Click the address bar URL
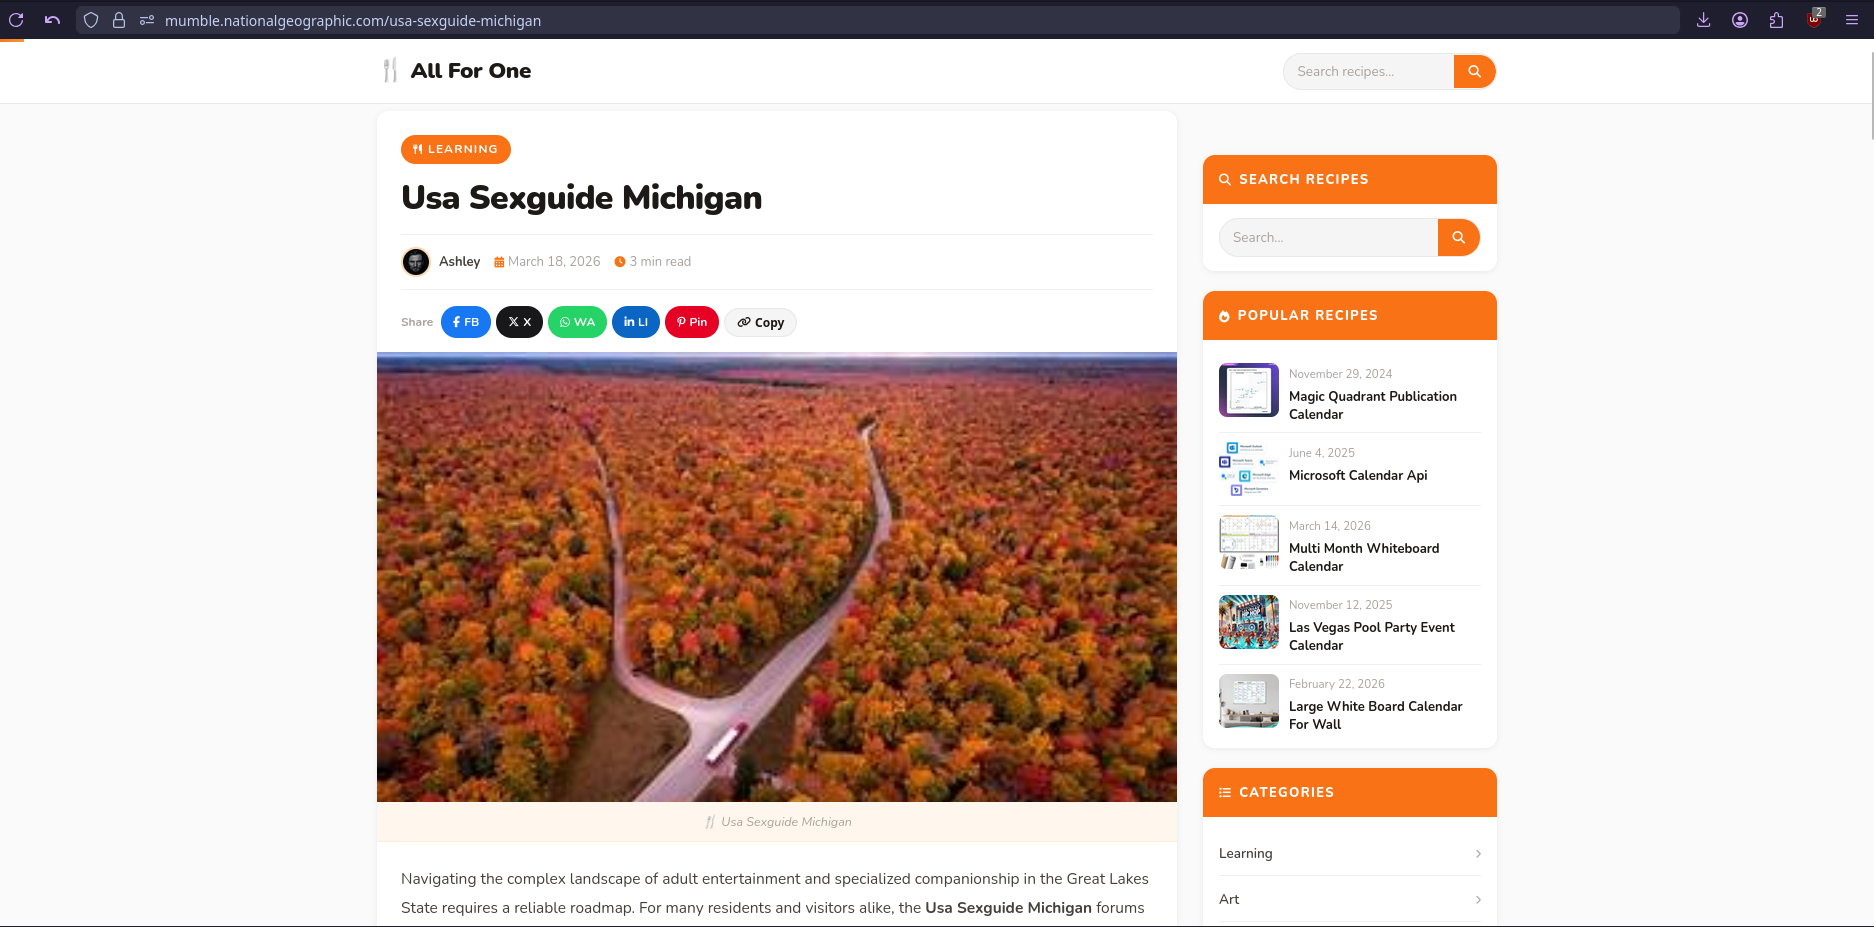The image size is (1874, 927). point(353,21)
